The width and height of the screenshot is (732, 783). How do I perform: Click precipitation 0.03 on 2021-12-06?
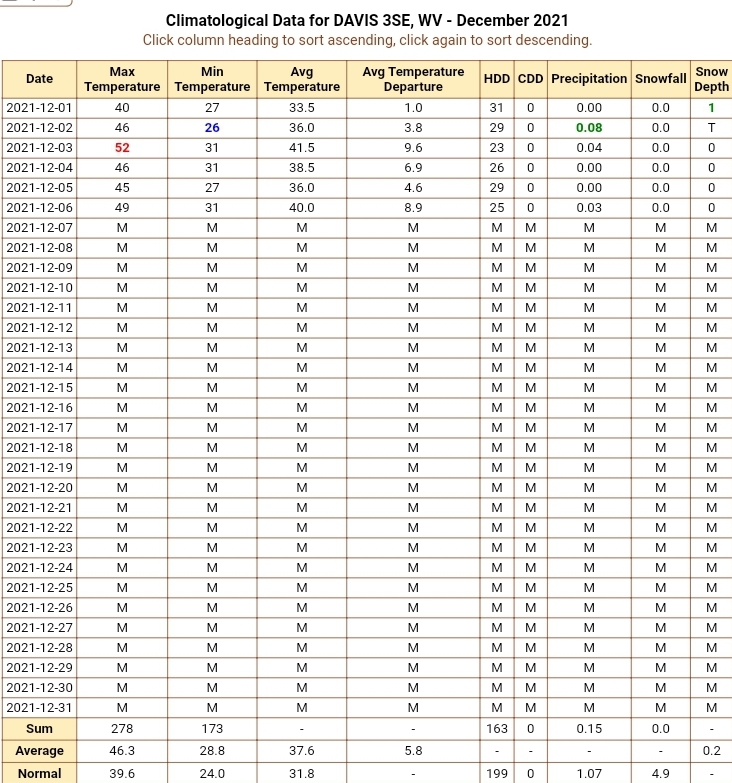pos(589,208)
